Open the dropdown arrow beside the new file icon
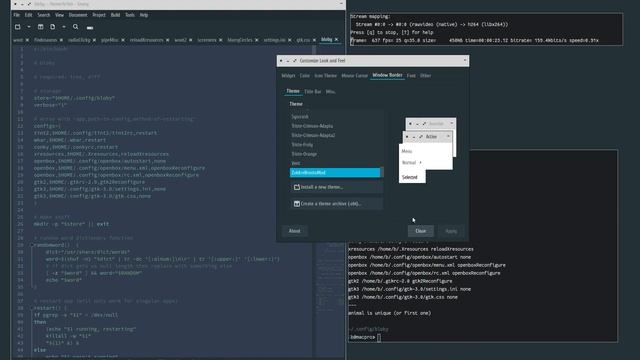The height and width of the screenshot is (360, 640). [29, 27]
